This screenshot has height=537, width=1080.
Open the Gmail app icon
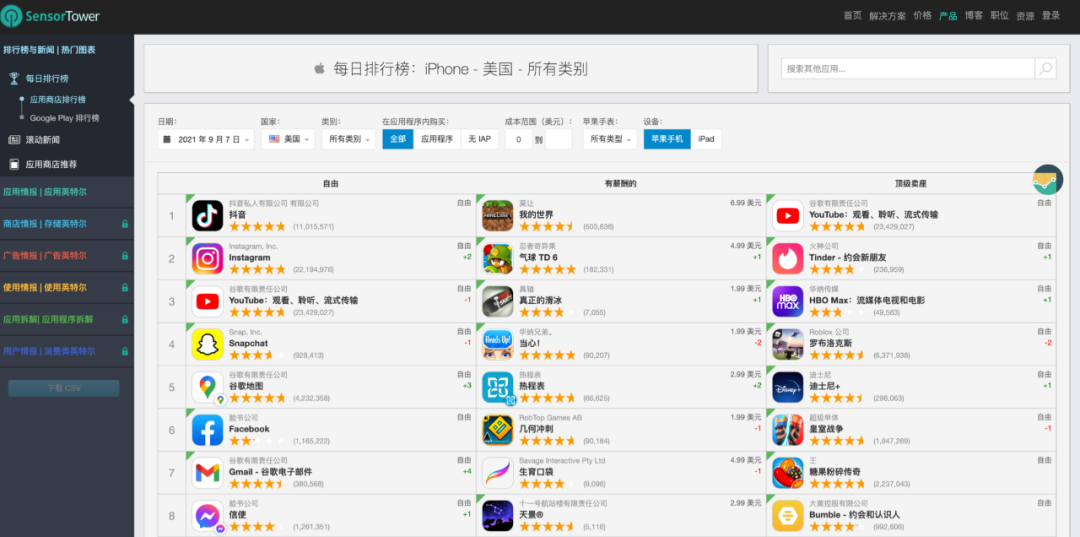pyautogui.click(x=207, y=472)
